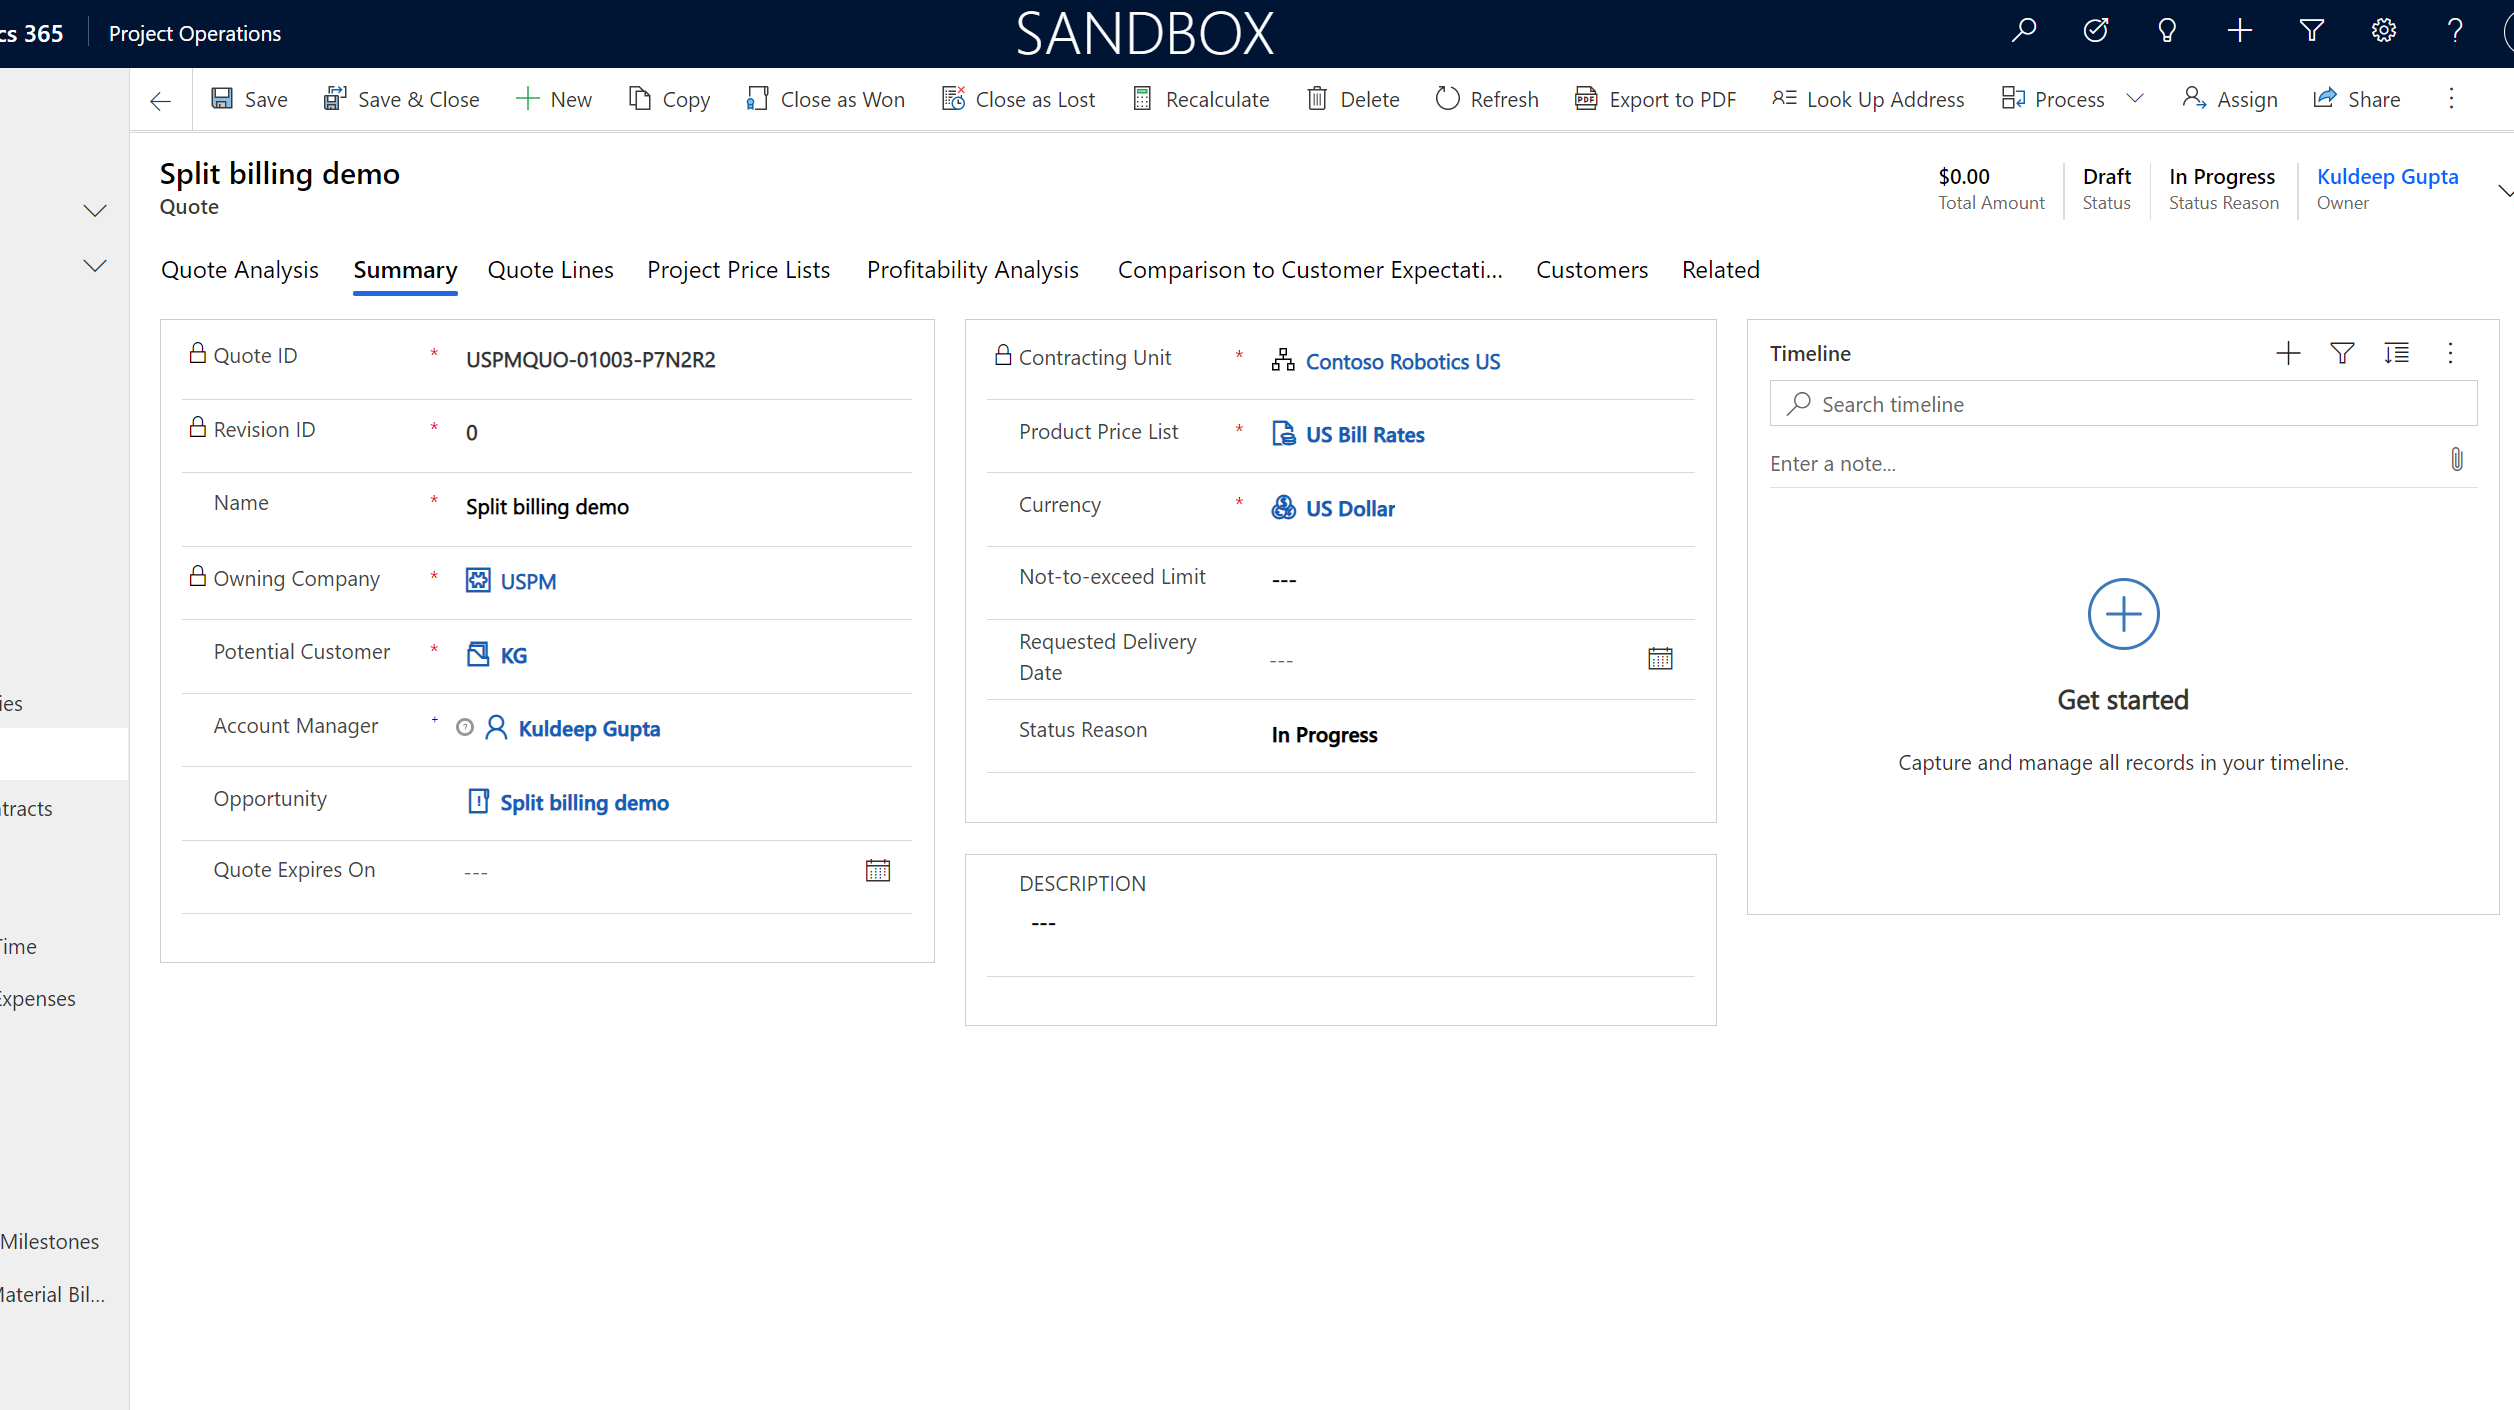Open the Contoso Robotics US contracting unit link
The image size is (2514, 1410).
[1402, 361]
